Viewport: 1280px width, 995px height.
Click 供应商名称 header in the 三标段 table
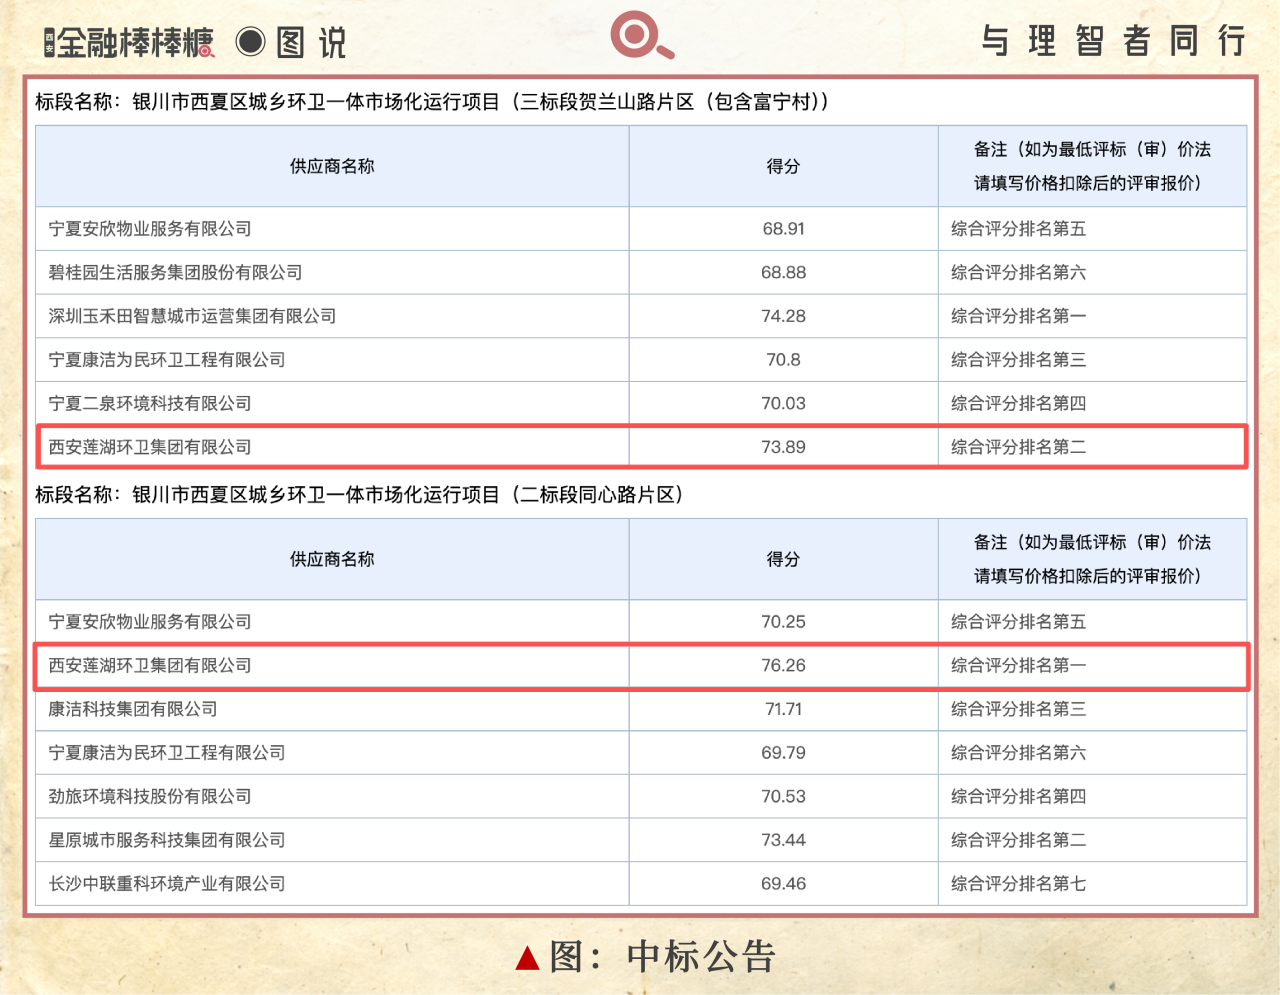[x=332, y=166]
